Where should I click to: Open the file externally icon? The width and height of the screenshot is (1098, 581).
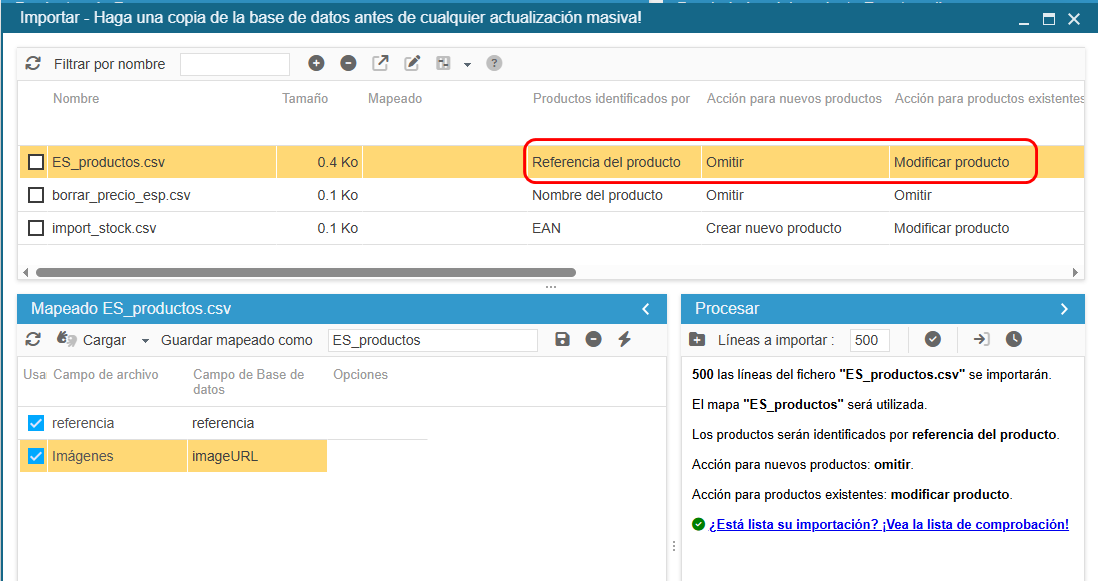coord(380,64)
